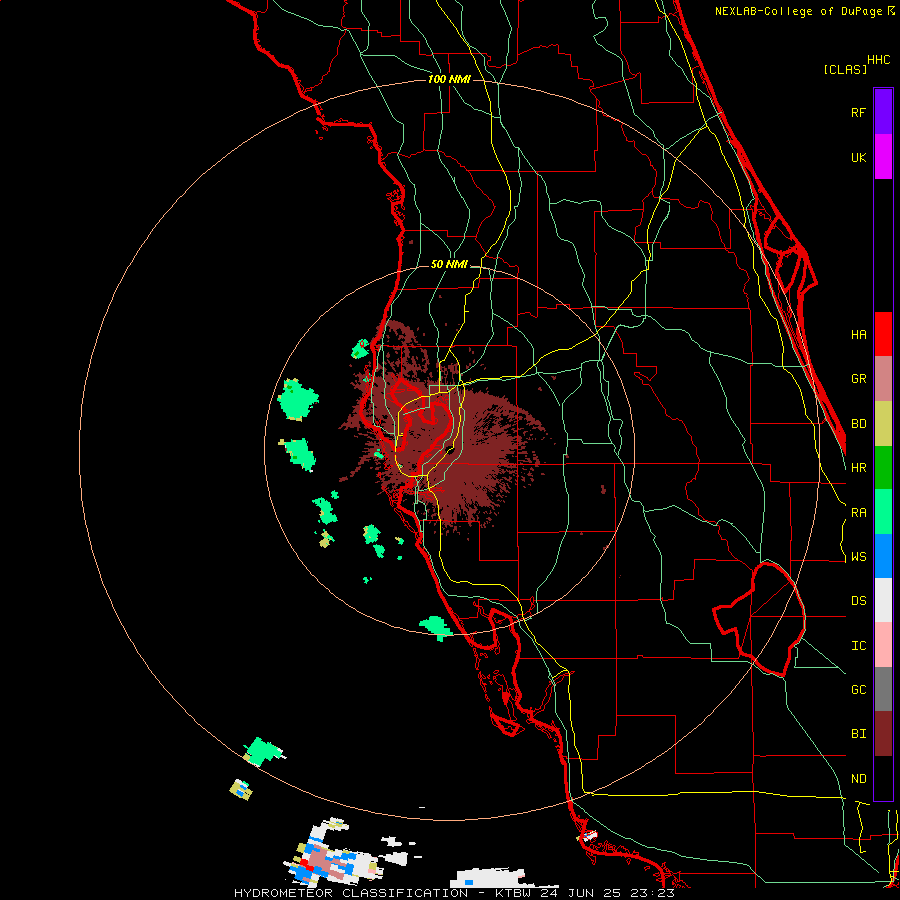
Task: Click the DS white legend swatch
Action: point(883,600)
